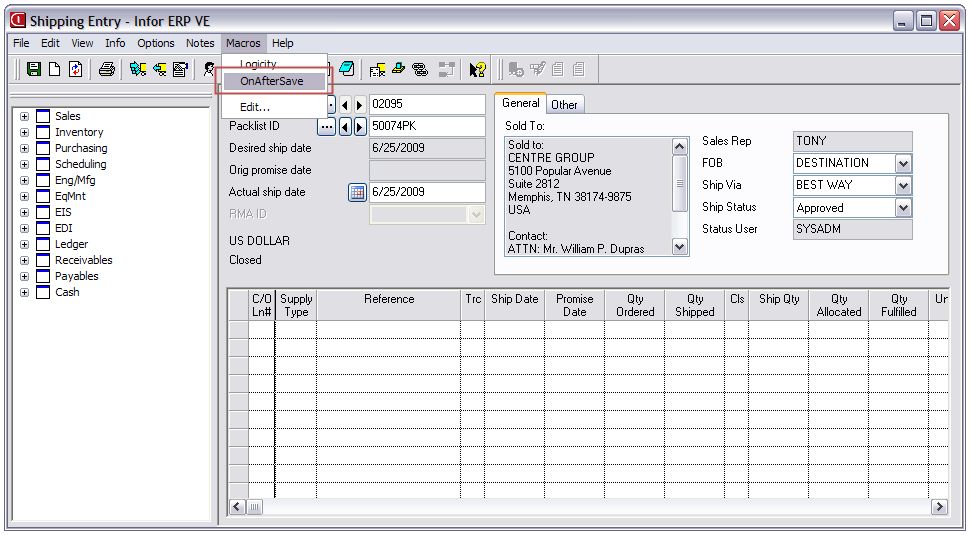Image resolution: width=972 pixels, height=535 pixels.
Task: Click the ship-arrow icon right of the printer
Action: 138,69
